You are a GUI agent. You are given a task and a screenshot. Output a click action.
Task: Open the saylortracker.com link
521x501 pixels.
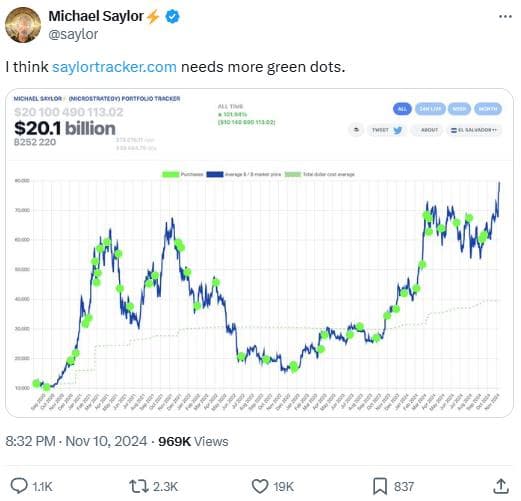pyautogui.click(x=114, y=67)
